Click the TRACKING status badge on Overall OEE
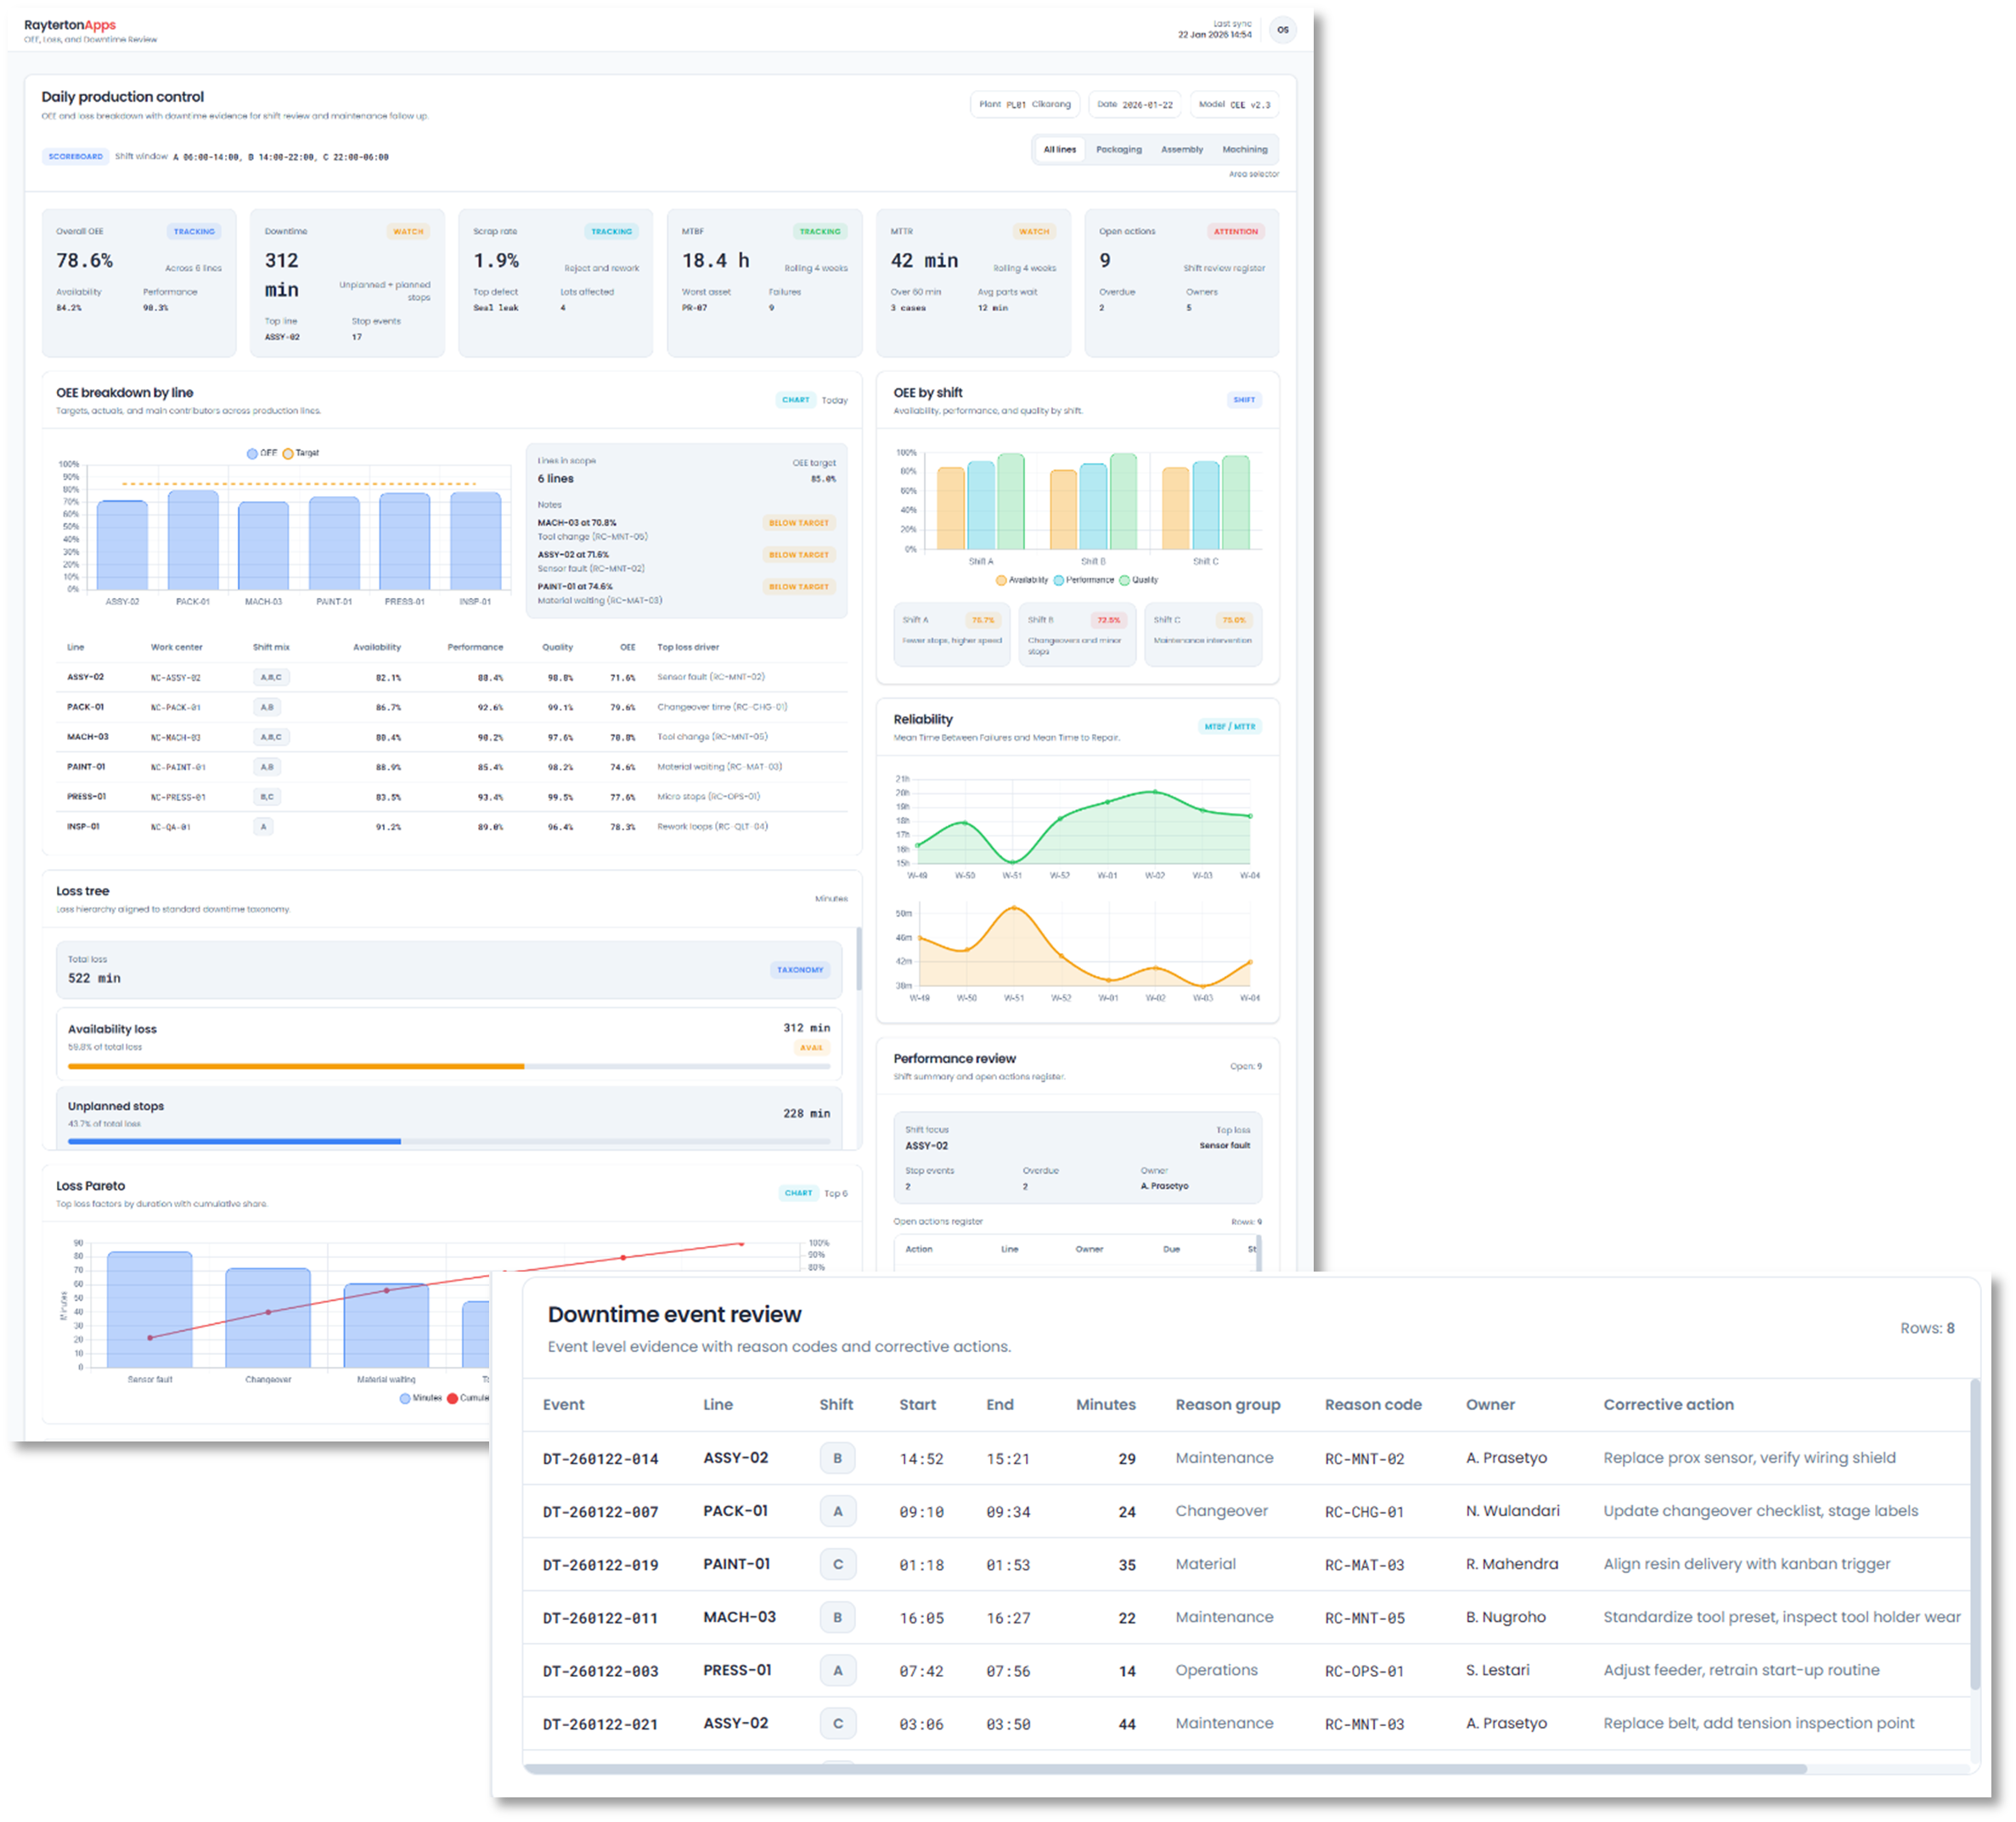The width and height of the screenshot is (2016, 1822). pos(194,231)
